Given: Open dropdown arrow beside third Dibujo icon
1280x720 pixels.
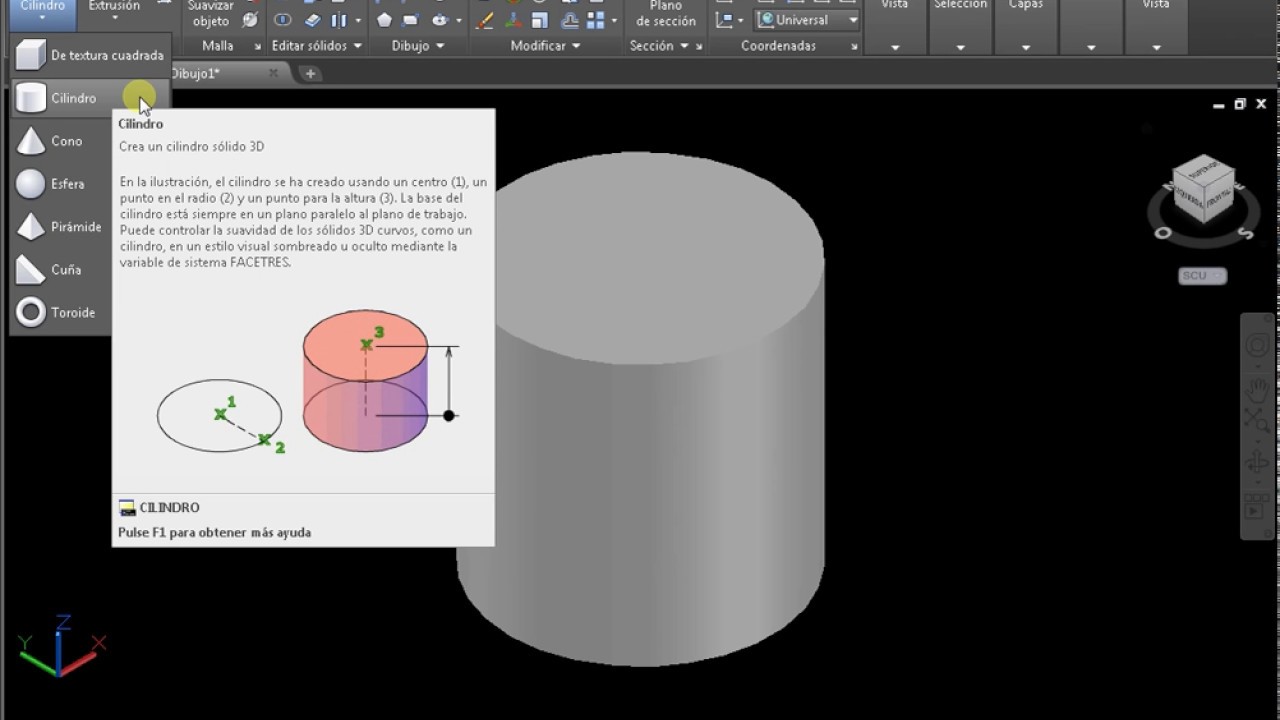Looking at the screenshot, I should (x=459, y=20).
